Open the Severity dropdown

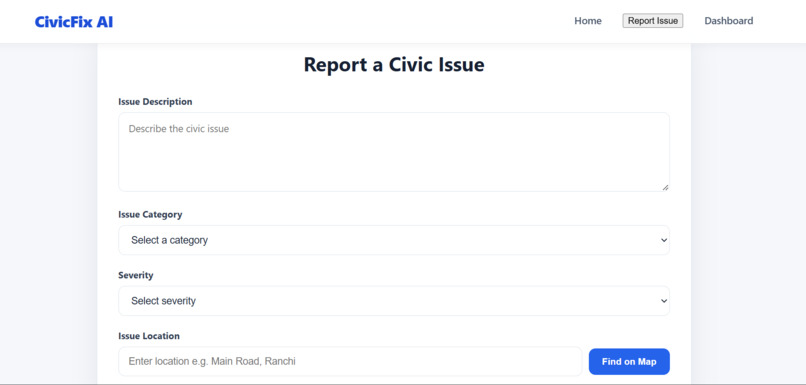(x=394, y=301)
